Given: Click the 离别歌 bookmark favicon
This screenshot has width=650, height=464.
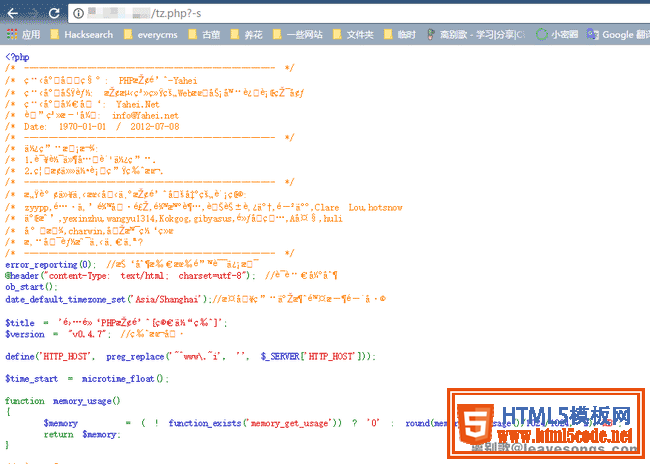Looking at the screenshot, I should point(431,34).
